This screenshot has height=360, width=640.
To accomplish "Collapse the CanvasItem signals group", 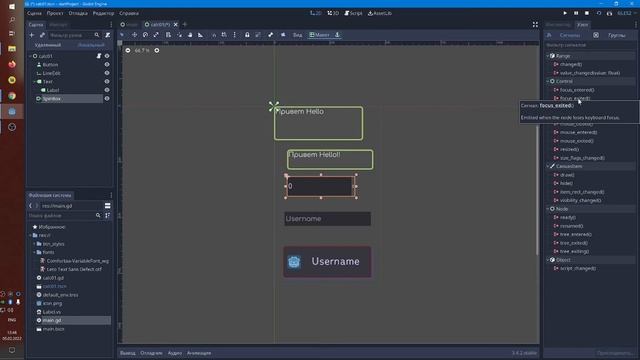I will point(548,166).
